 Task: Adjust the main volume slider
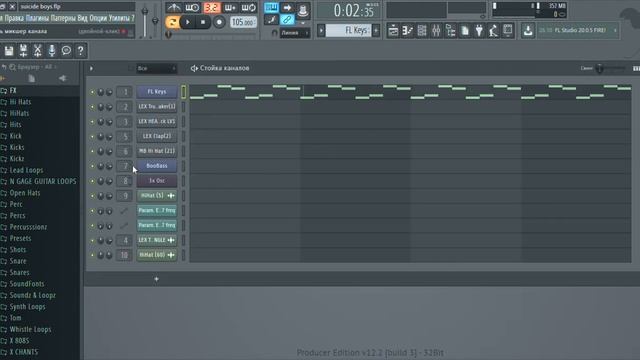144,20
